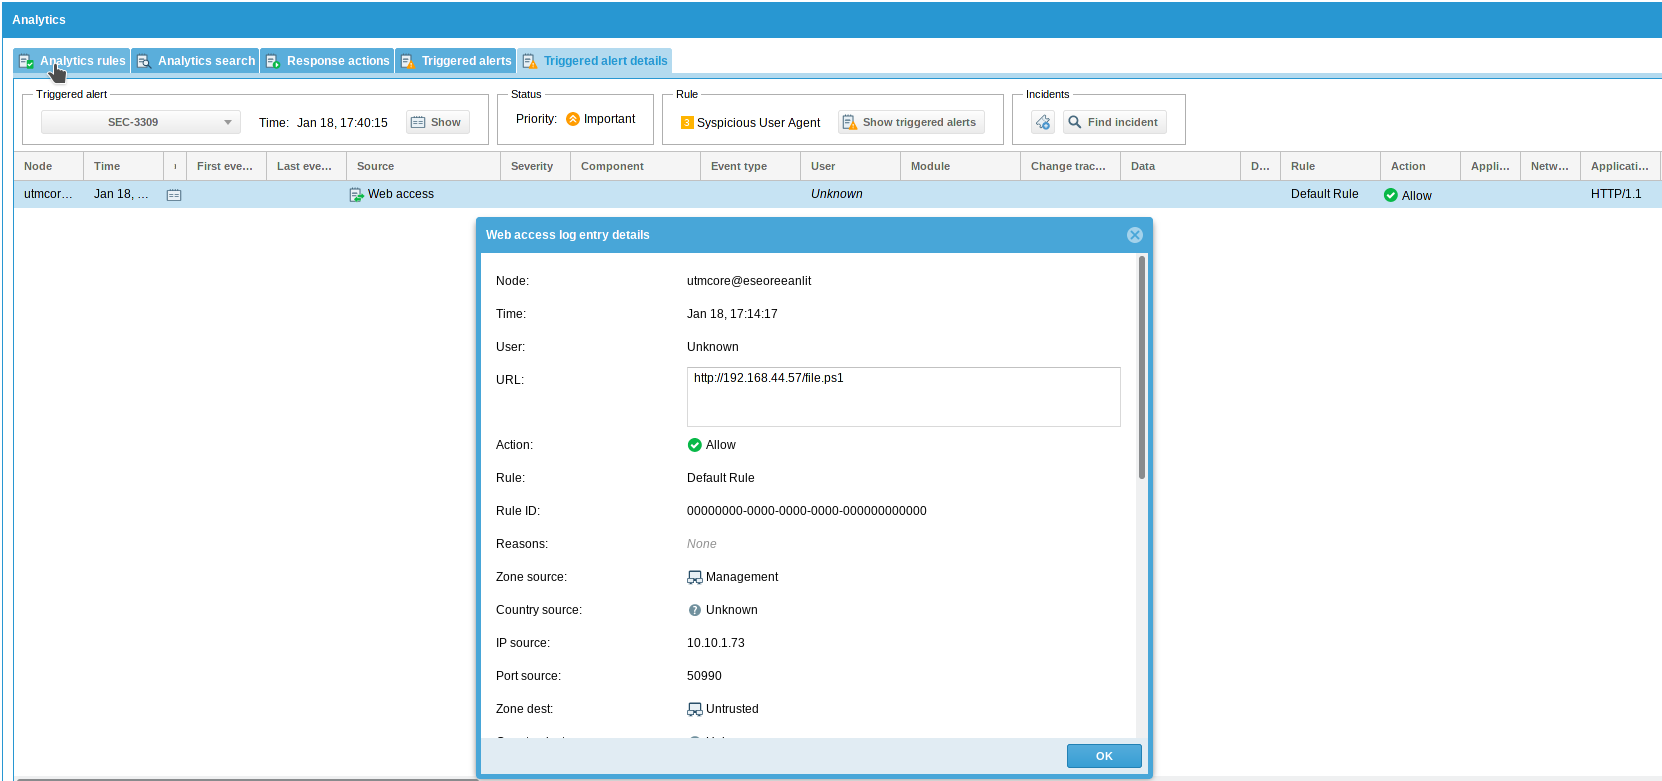
Task: Go to Triggered alerts tab
Action: 455,61
